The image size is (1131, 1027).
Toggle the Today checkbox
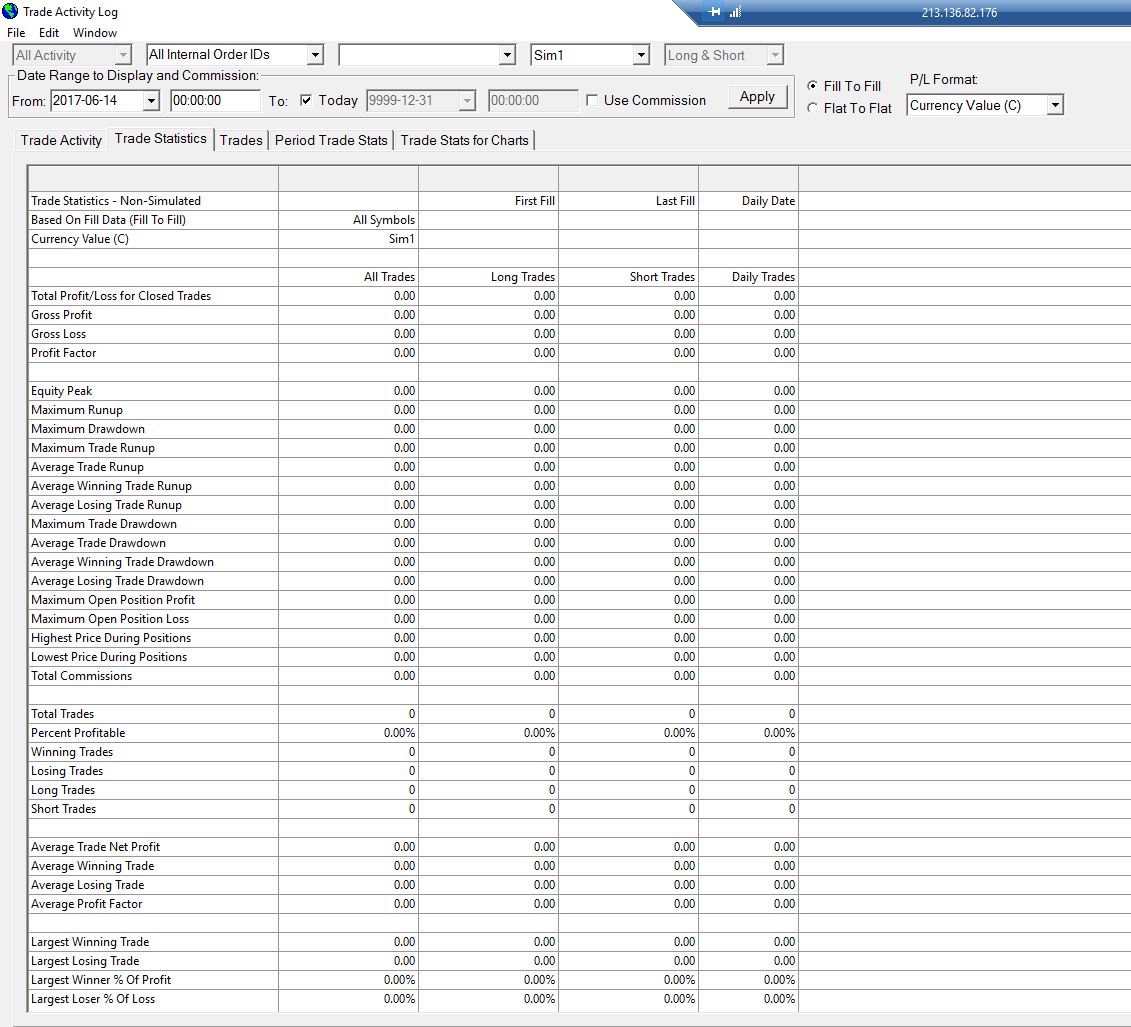(x=306, y=100)
